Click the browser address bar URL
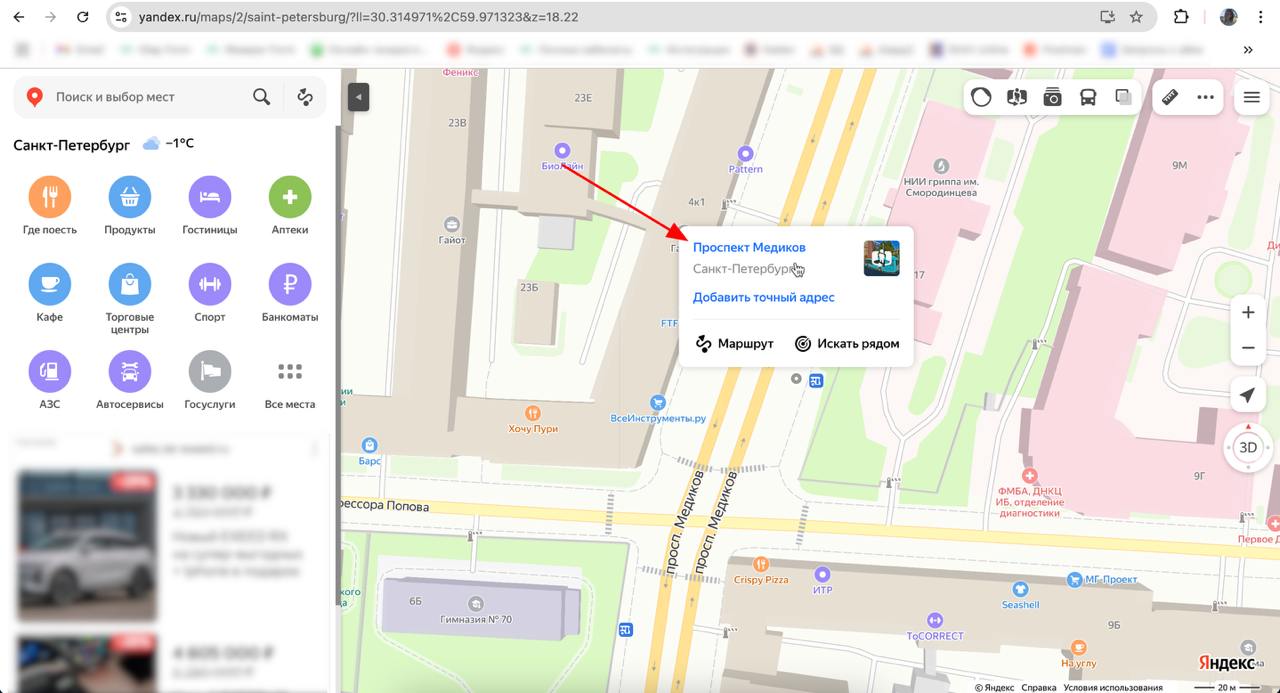 coord(358,17)
